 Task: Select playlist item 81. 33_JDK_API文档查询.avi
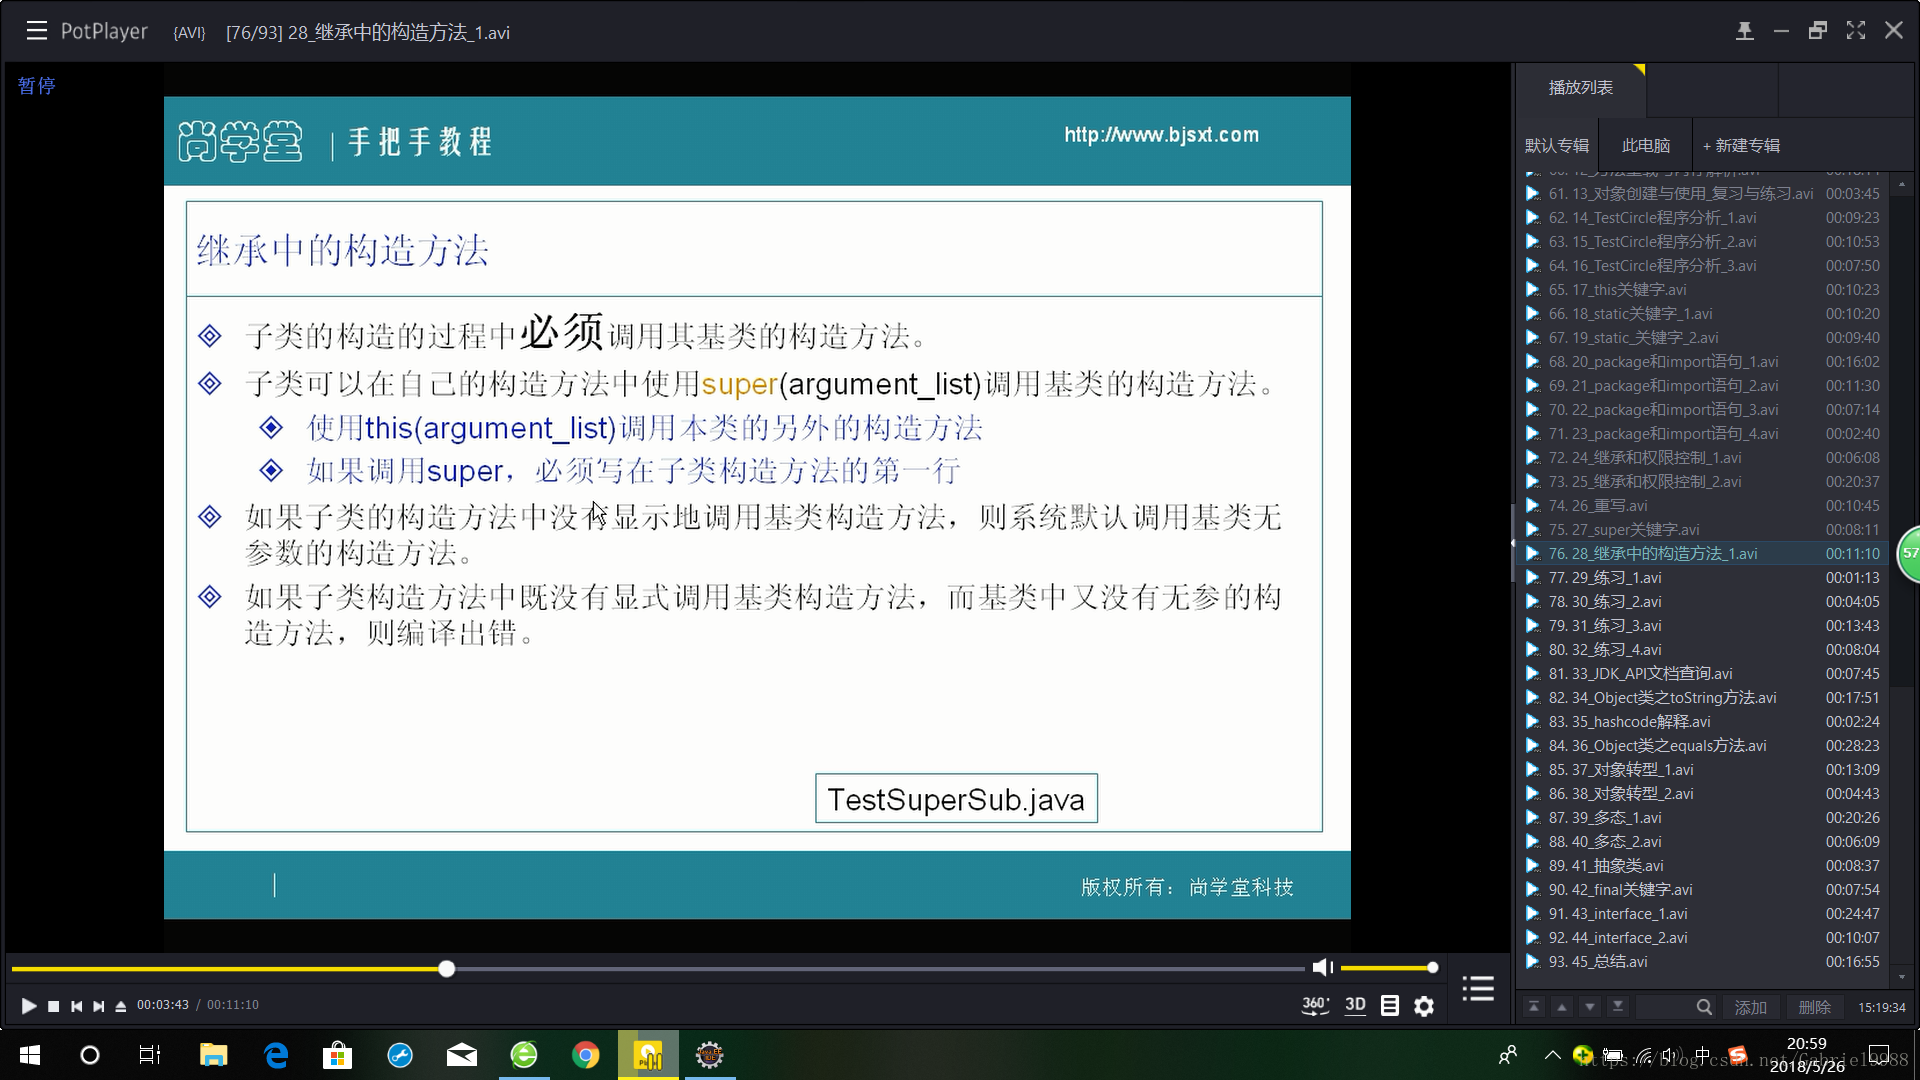coord(1705,674)
